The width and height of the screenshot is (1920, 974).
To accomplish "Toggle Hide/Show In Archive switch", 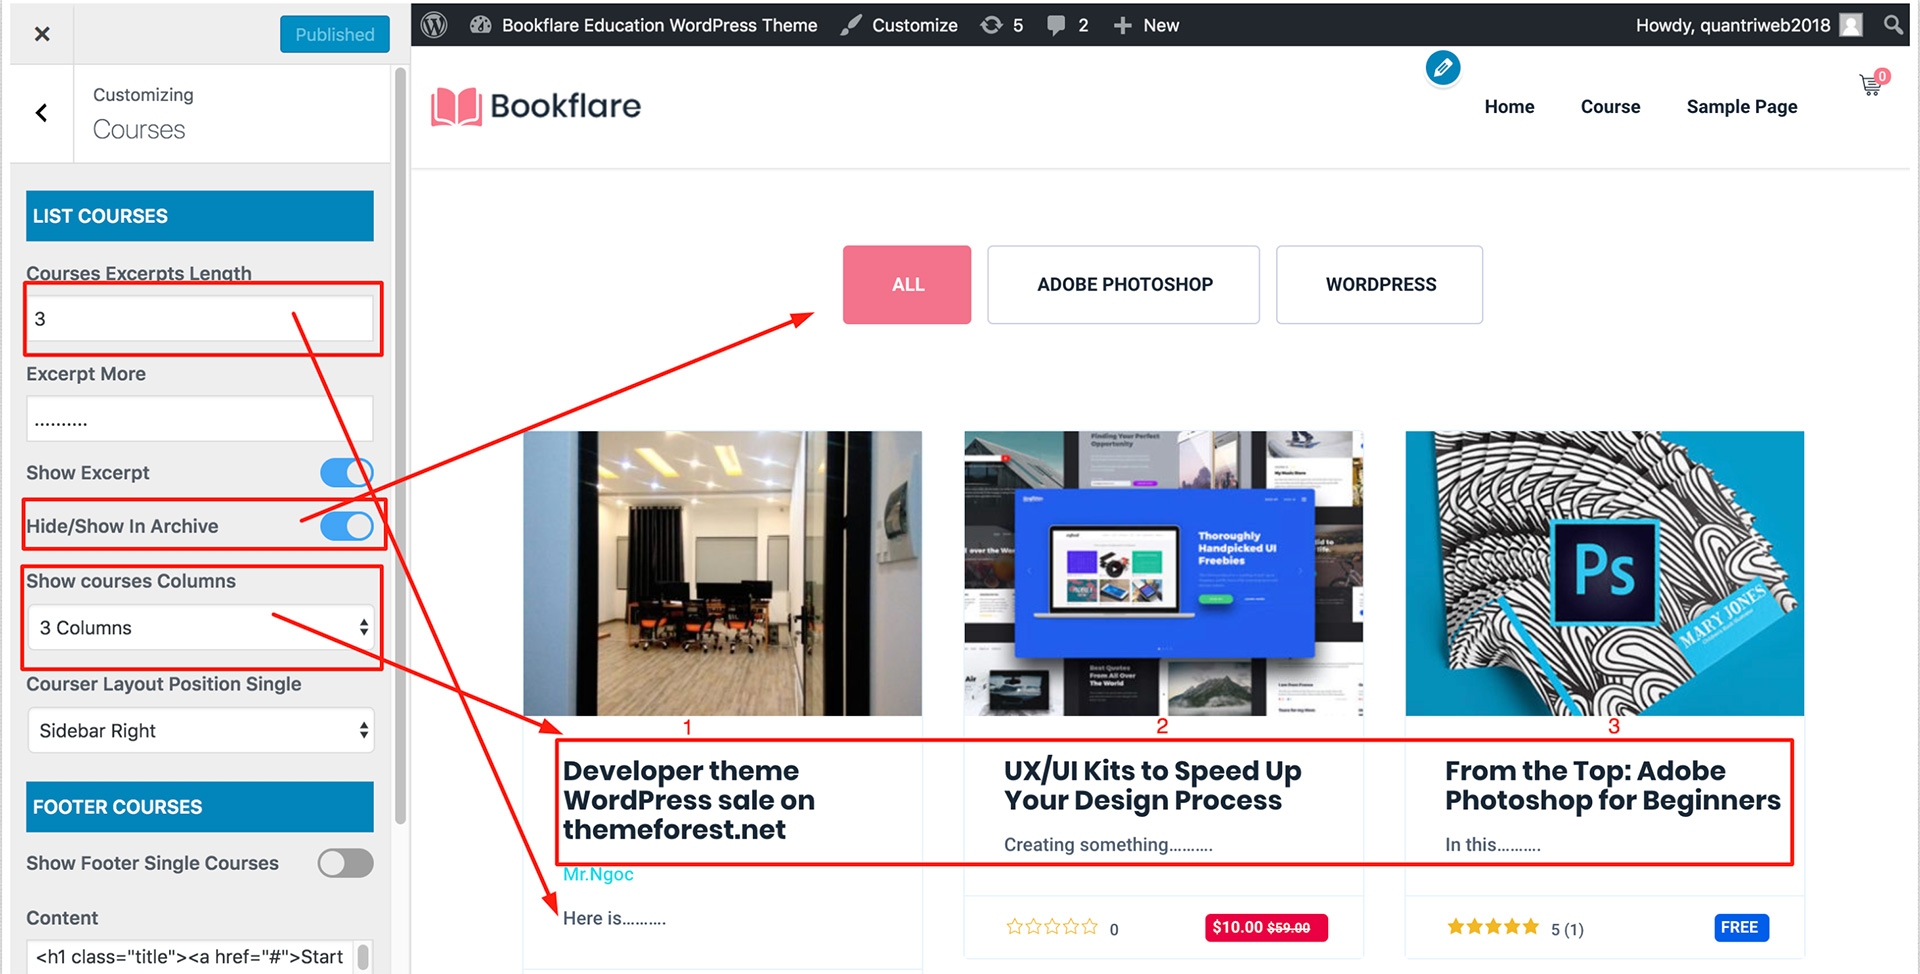I will tap(346, 525).
